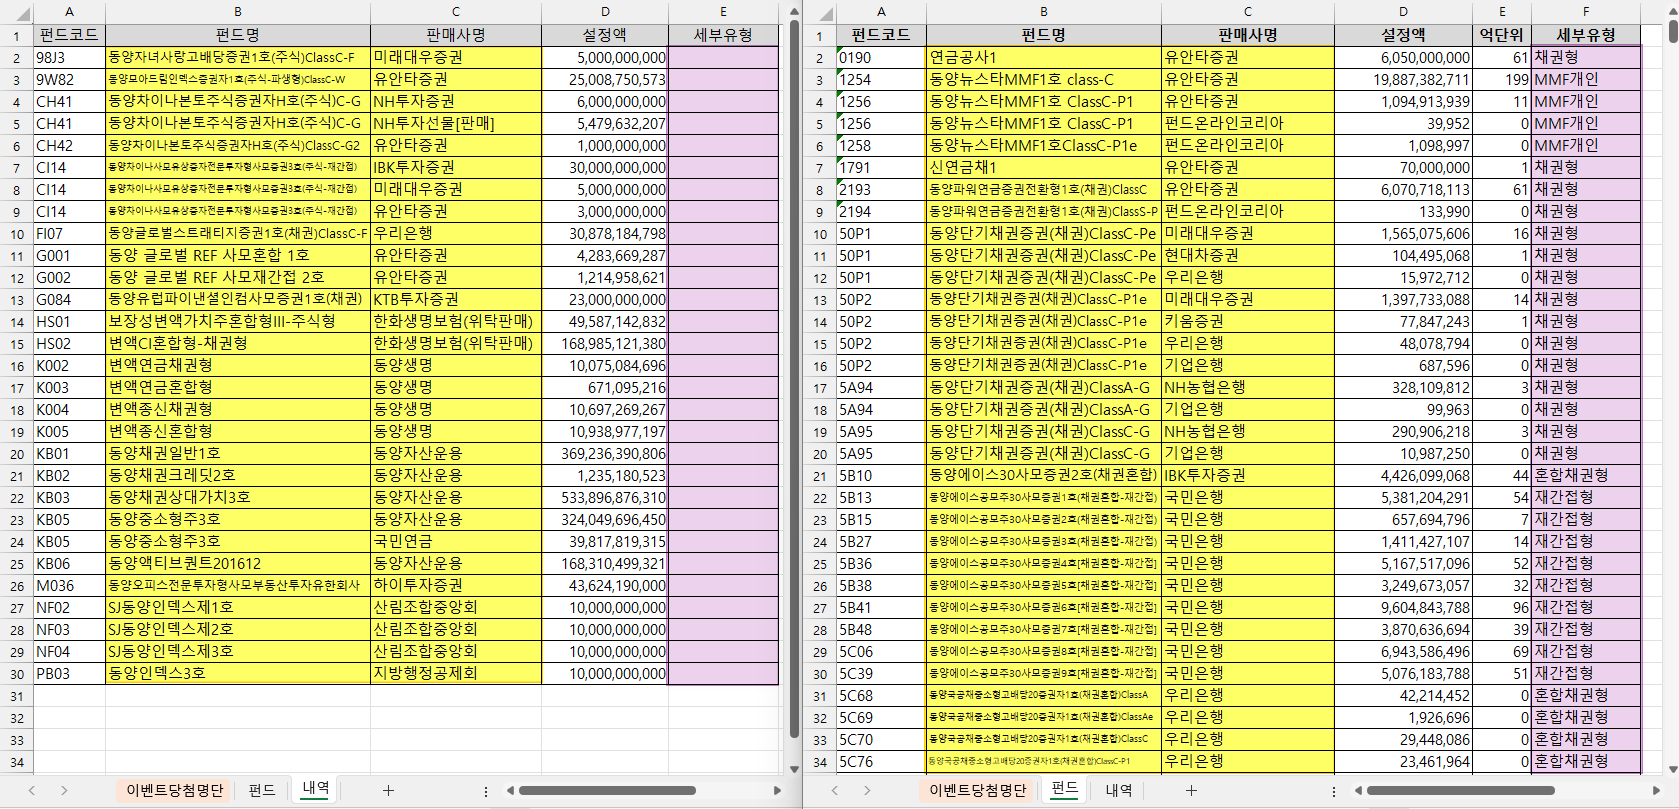Select fund code cell 5B10 in right window
This screenshot has height=809, width=1679.
[881, 476]
